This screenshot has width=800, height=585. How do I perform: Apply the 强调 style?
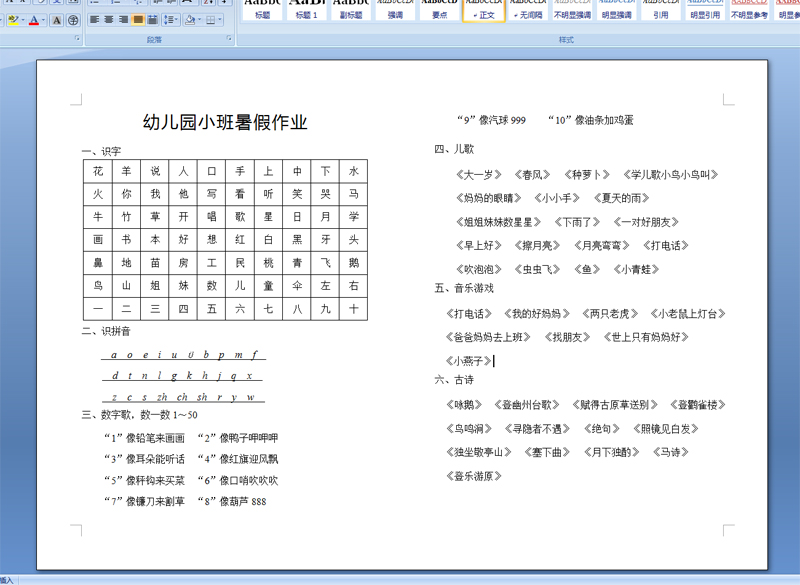(x=395, y=9)
